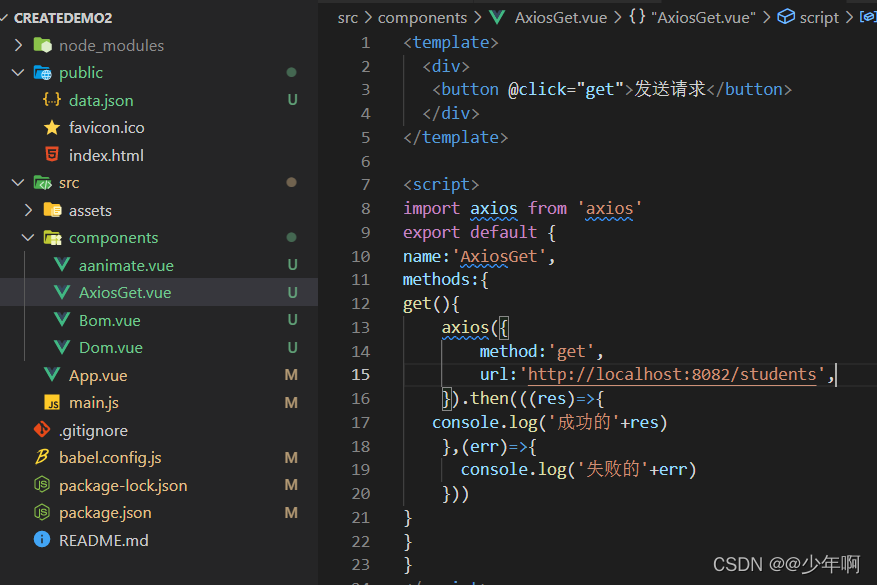Click the star icon for favicon.ico

click(x=52, y=128)
